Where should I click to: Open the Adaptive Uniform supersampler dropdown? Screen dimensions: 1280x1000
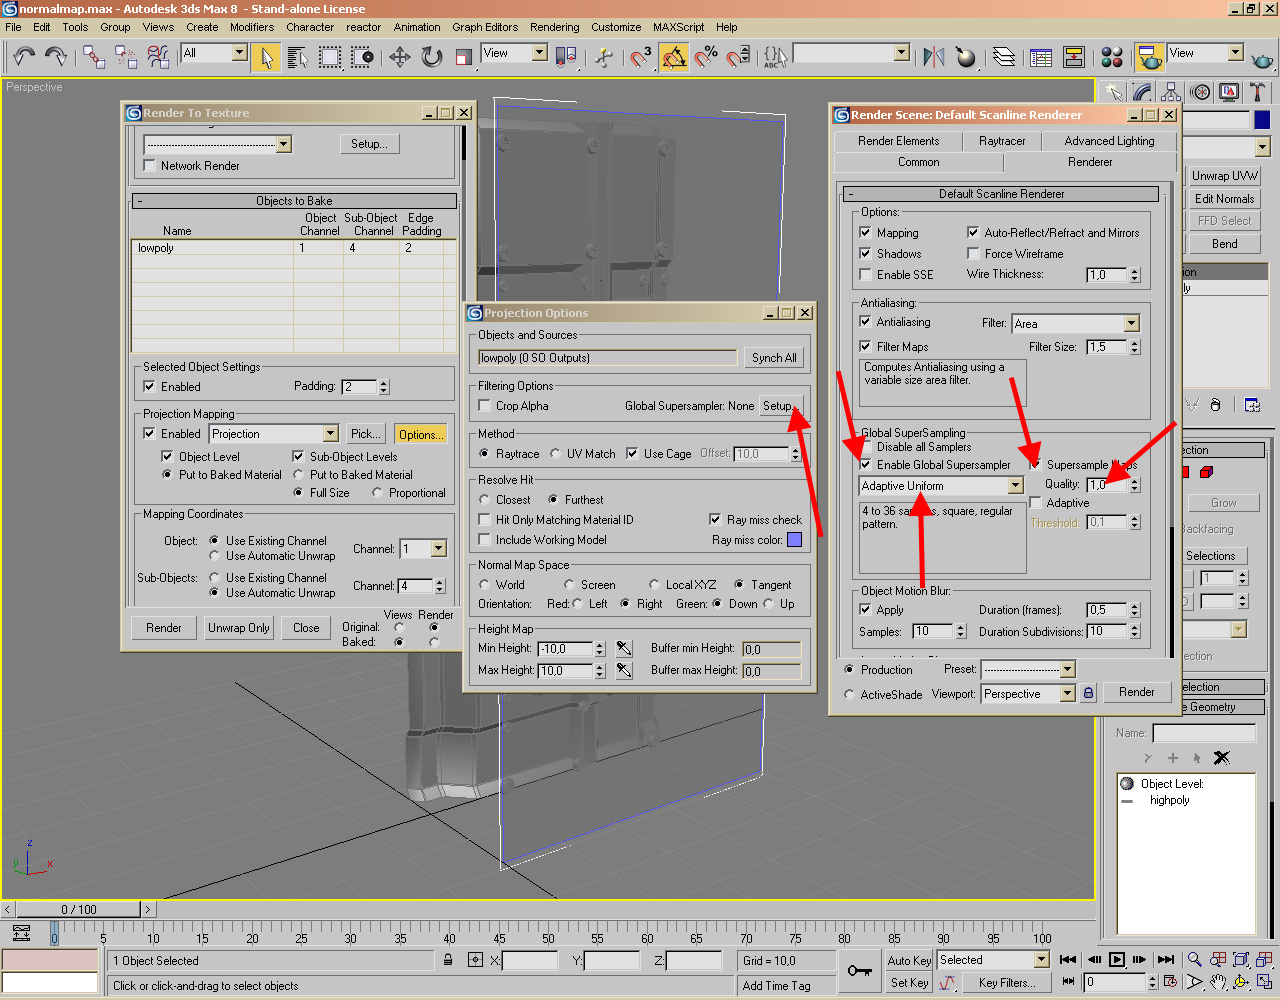click(1015, 485)
